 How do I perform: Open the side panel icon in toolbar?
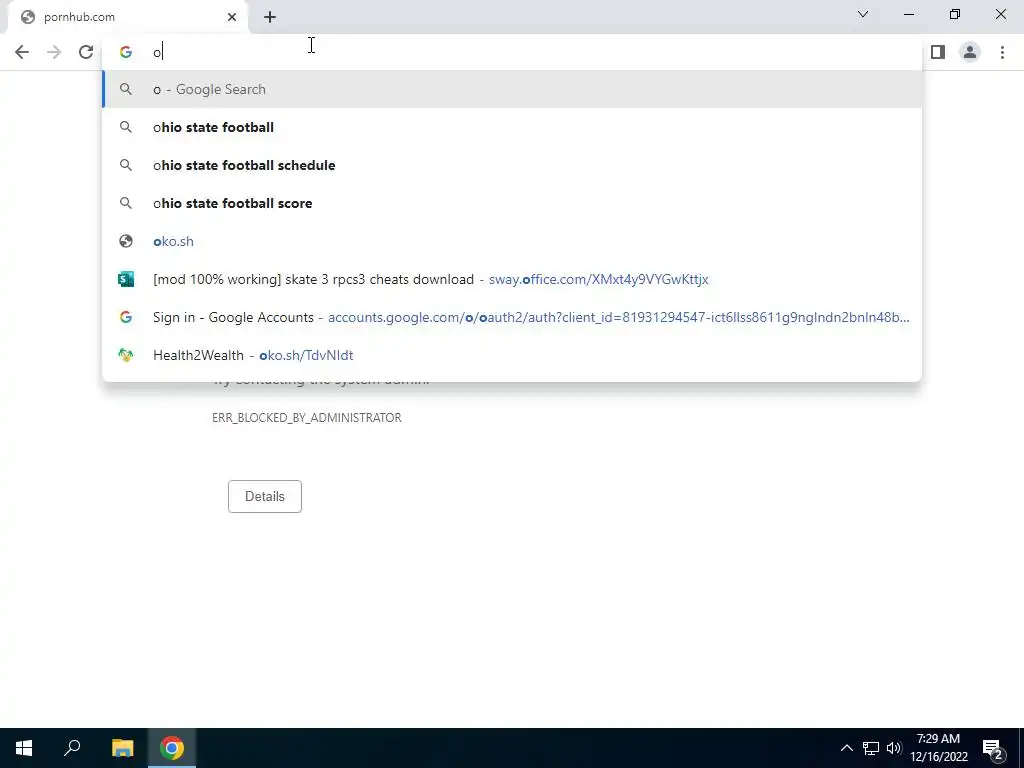pos(938,52)
